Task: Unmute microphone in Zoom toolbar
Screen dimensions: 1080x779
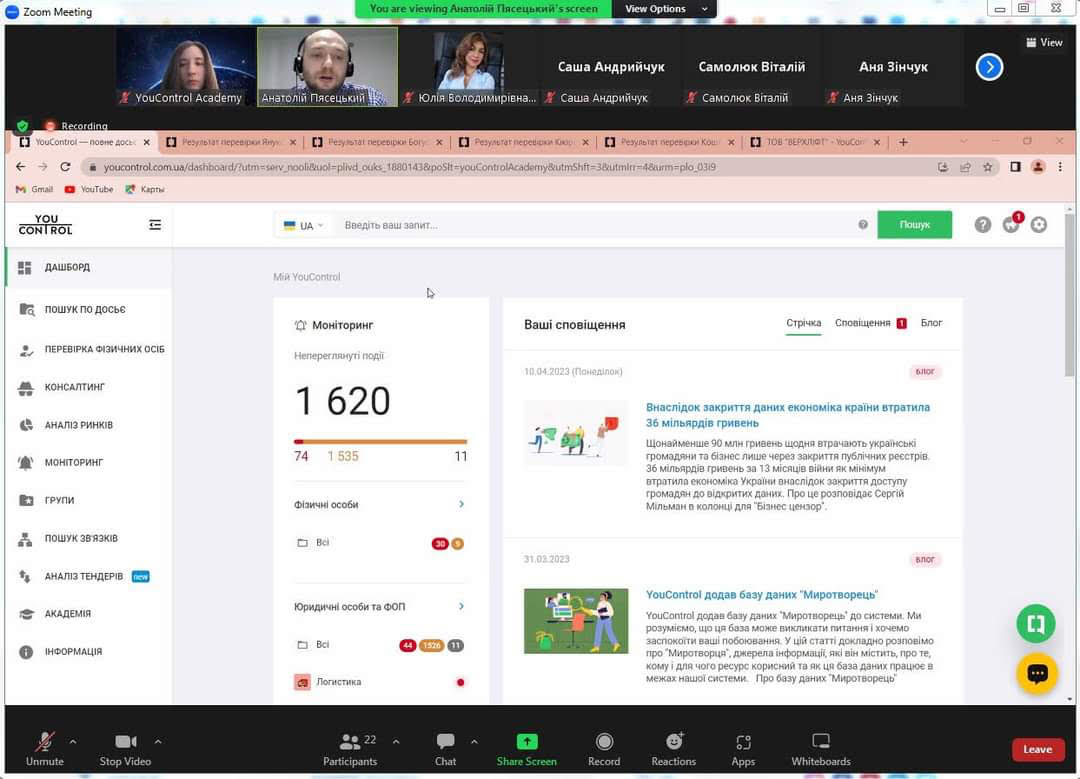Action: (45, 749)
